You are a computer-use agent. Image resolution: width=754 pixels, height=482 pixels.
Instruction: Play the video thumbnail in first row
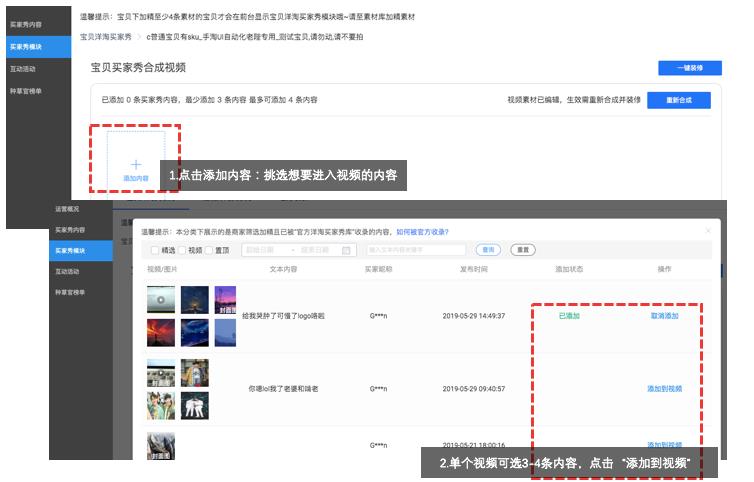161,300
